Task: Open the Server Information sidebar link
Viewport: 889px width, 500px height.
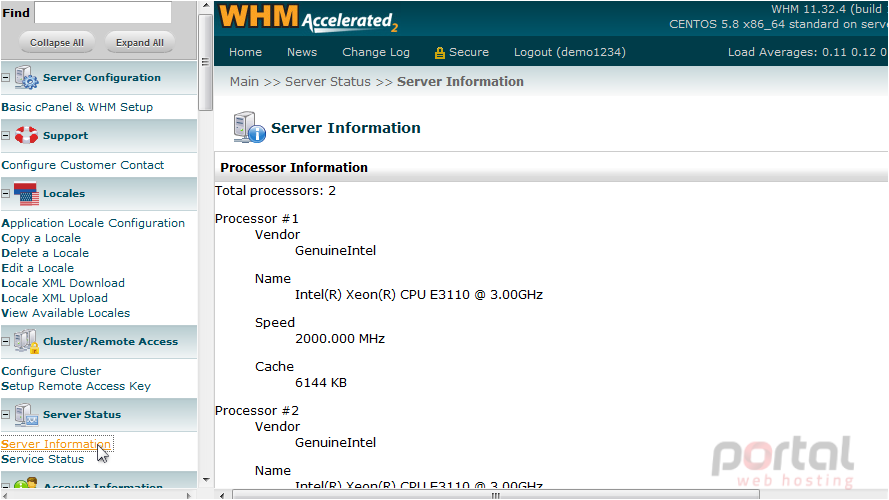Action: click(x=56, y=444)
